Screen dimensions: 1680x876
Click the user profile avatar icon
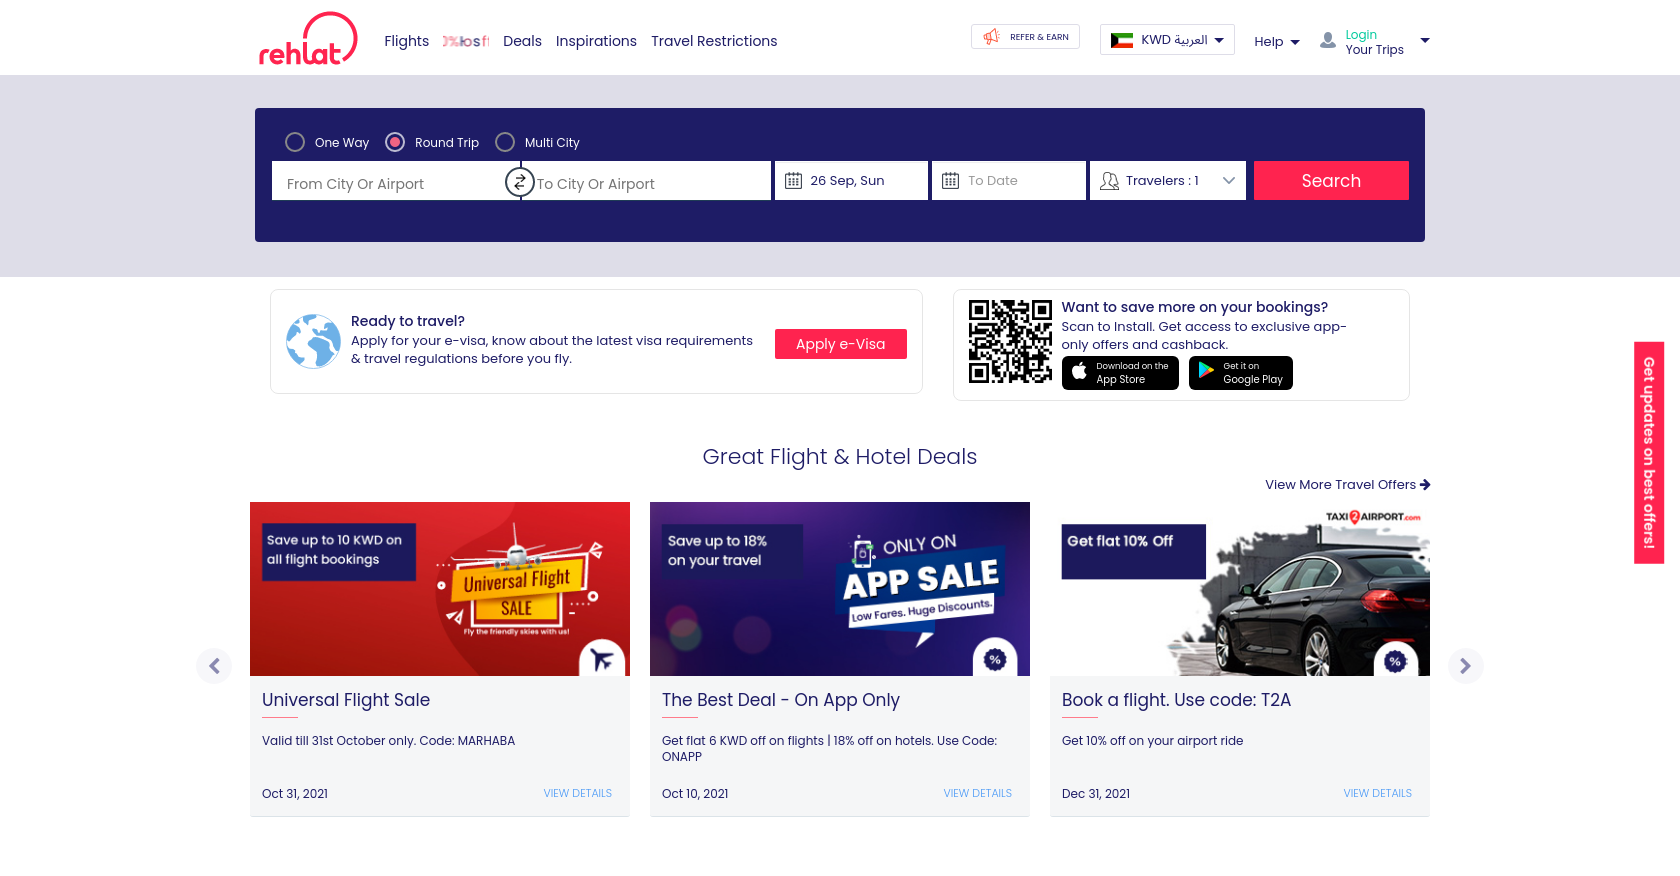1328,41
